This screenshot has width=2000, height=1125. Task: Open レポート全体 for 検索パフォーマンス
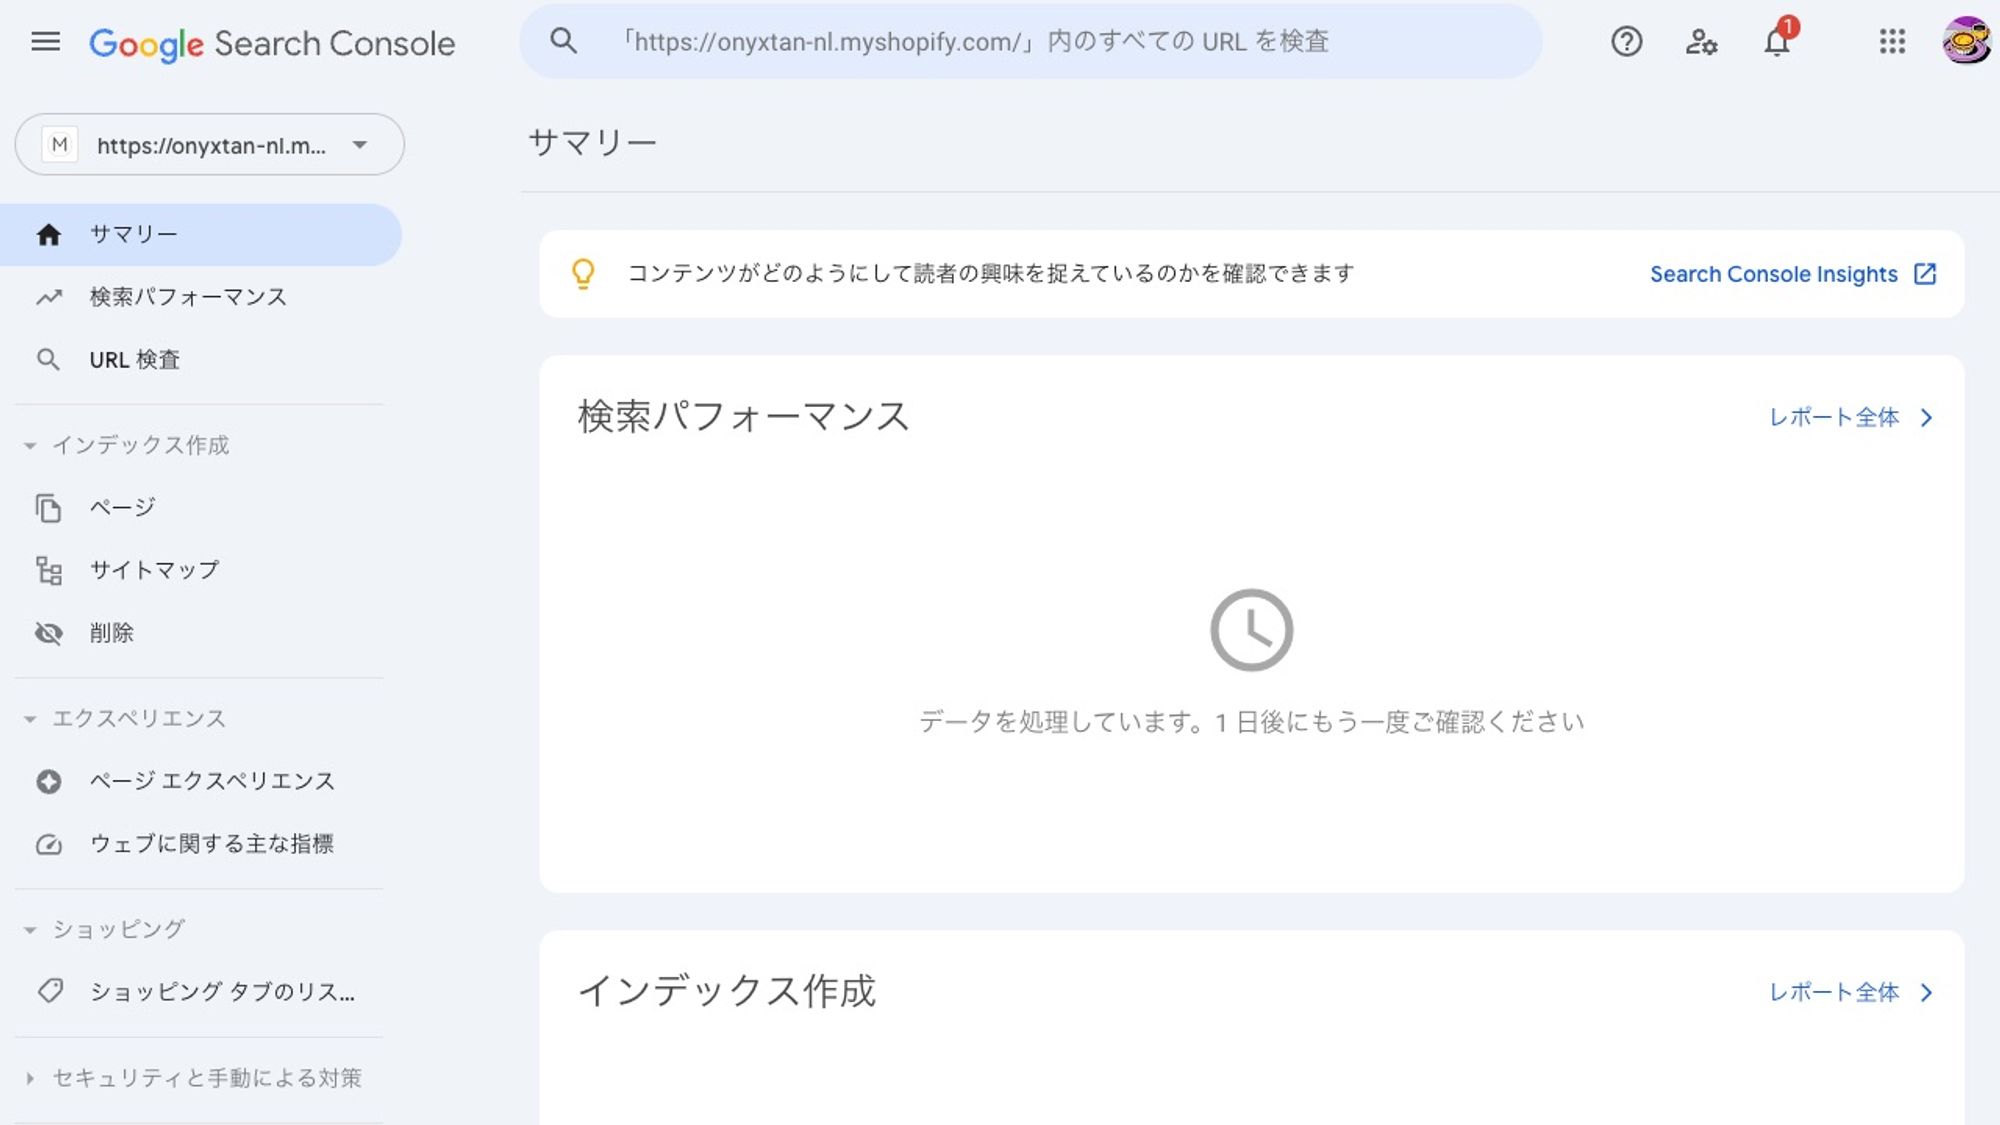click(x=1834, y=417)
